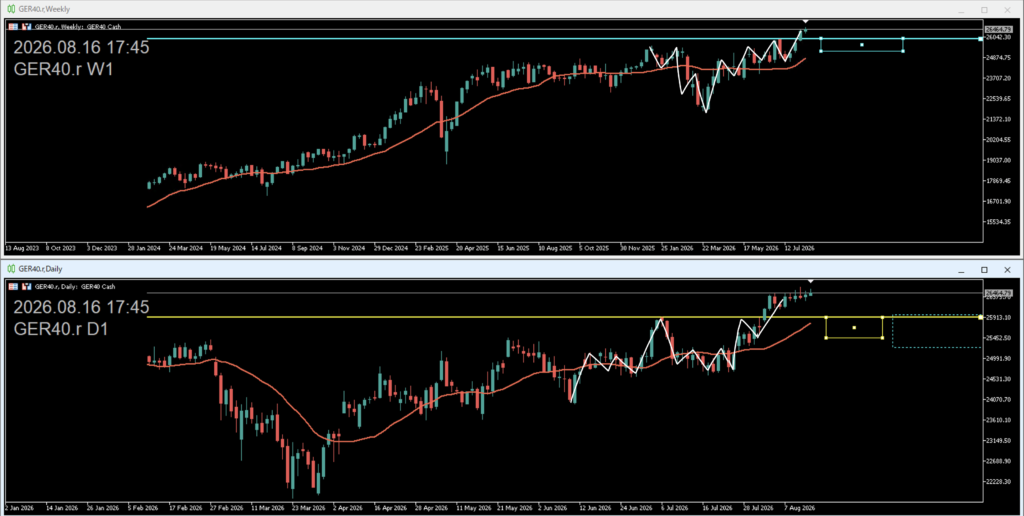This screenshot has height=516, width=1024.
Task: Click the dotted cyan rectangle on Daily chart
Action: pos(937,331)
